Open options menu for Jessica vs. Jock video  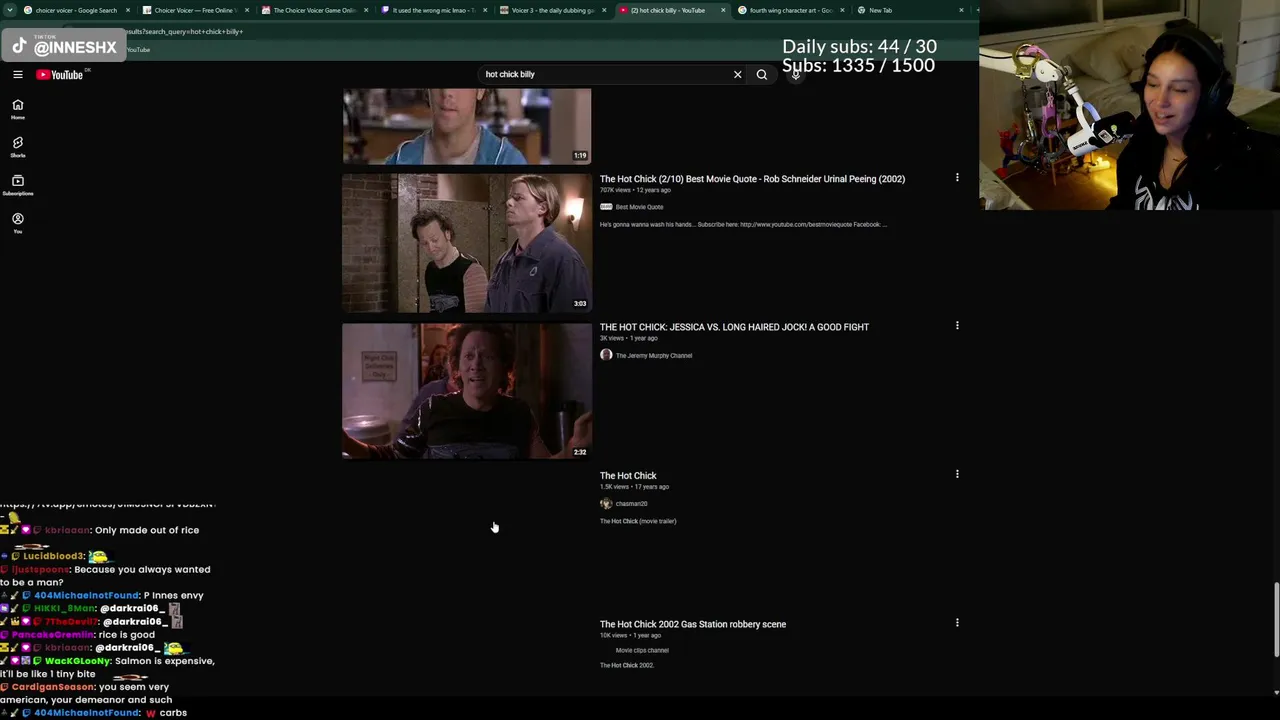point(957,326)
